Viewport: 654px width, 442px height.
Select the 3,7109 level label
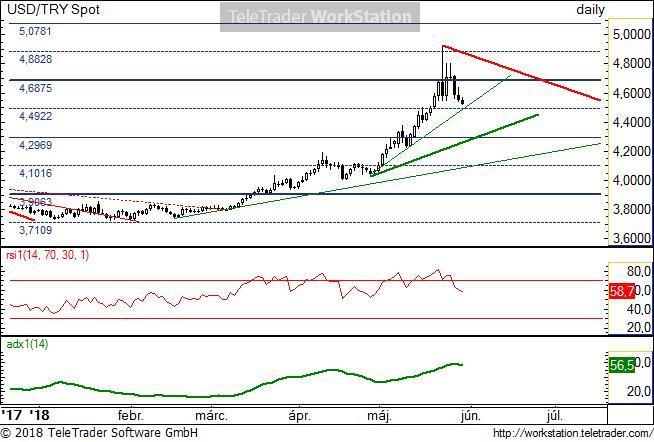(x=35, y=230)
